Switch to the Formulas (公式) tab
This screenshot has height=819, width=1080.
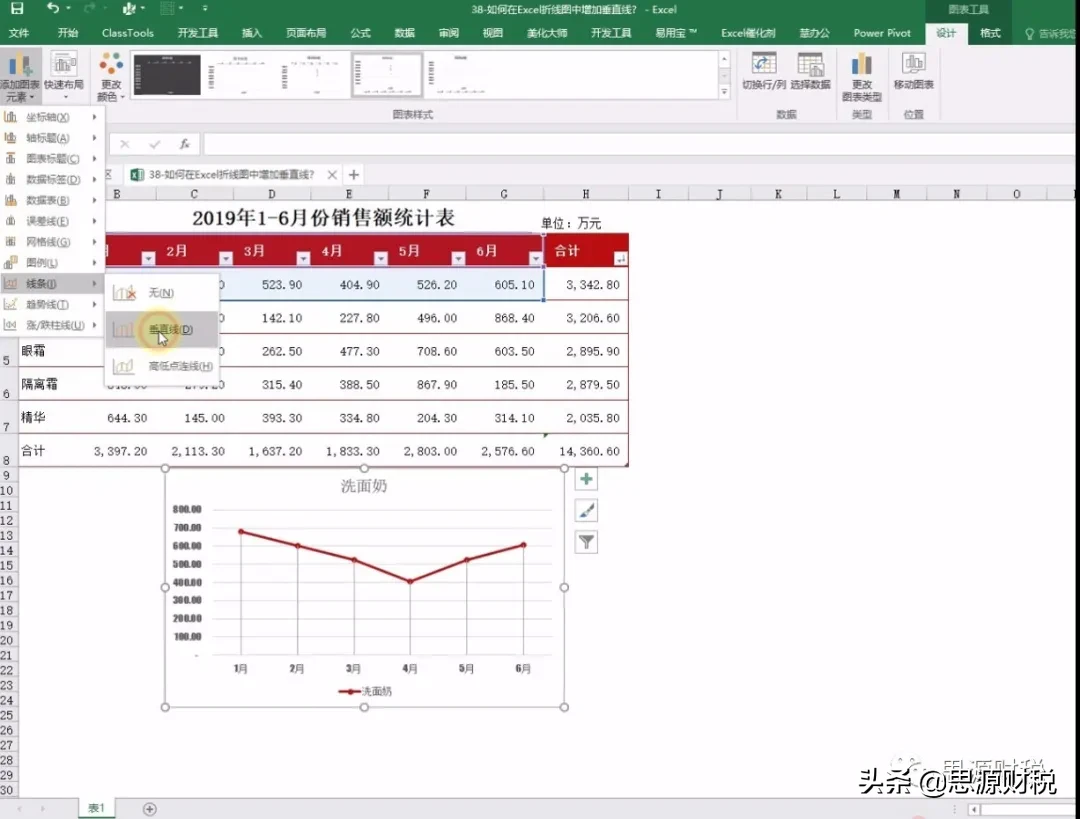pos(360,33)
